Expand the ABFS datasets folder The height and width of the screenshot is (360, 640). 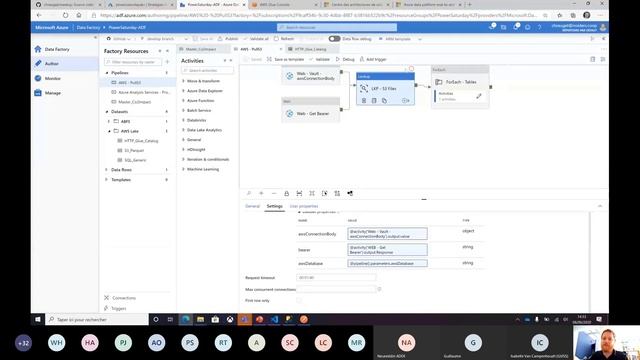click(109, 121)
